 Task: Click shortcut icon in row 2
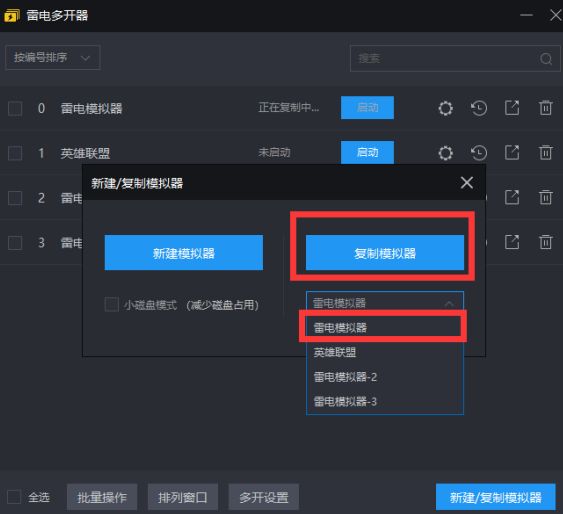pos(512,197)
